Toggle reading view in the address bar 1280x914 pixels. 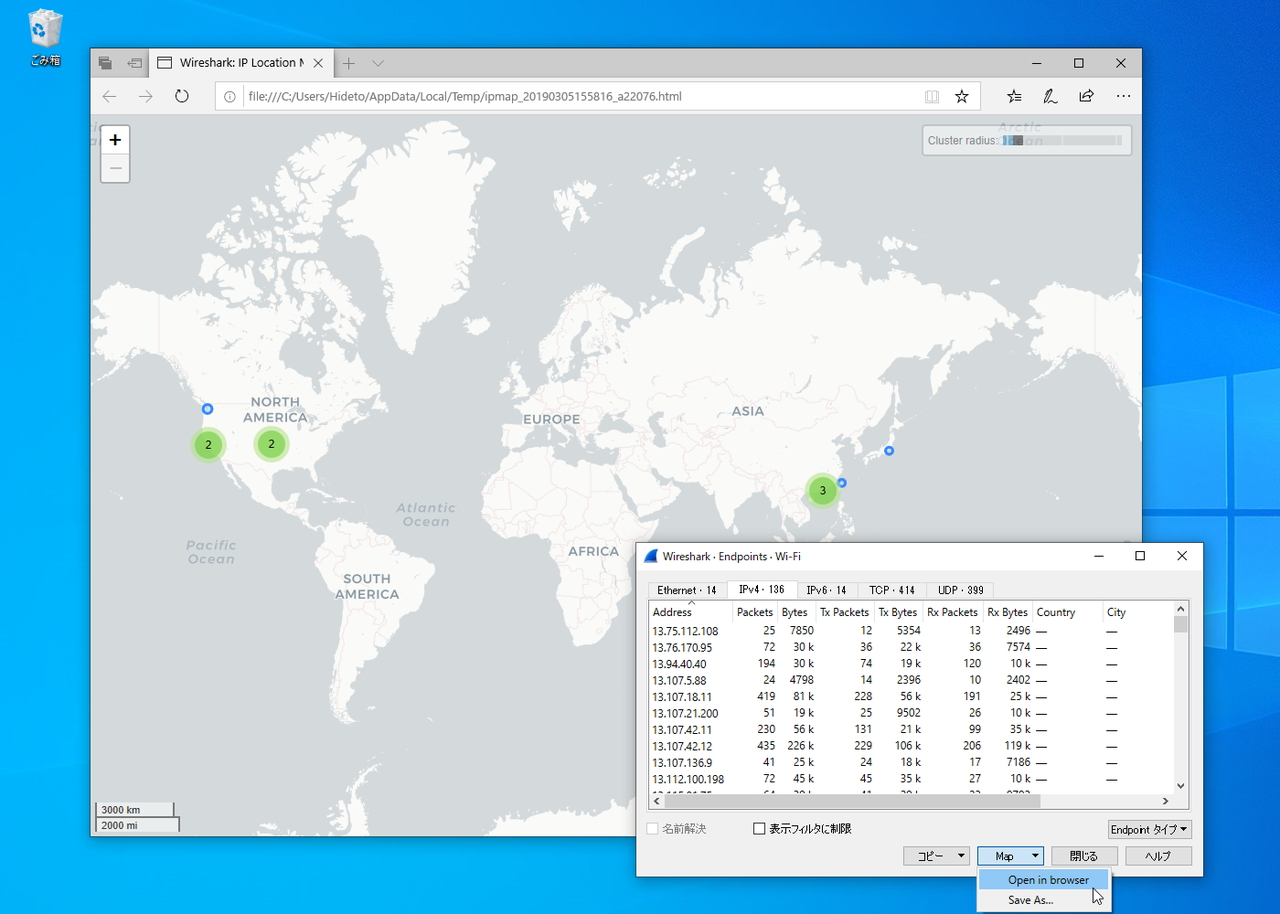[x=931, y=96]
